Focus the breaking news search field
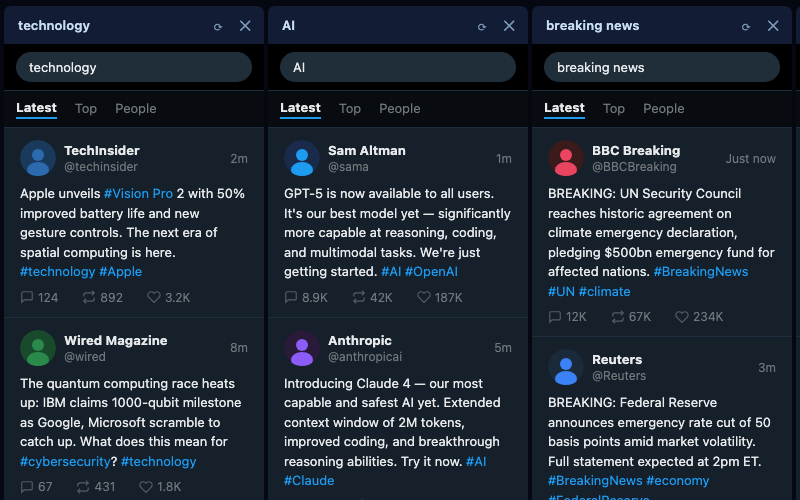Viewport: 800px width, 500px height. click(x=662, y=67)
